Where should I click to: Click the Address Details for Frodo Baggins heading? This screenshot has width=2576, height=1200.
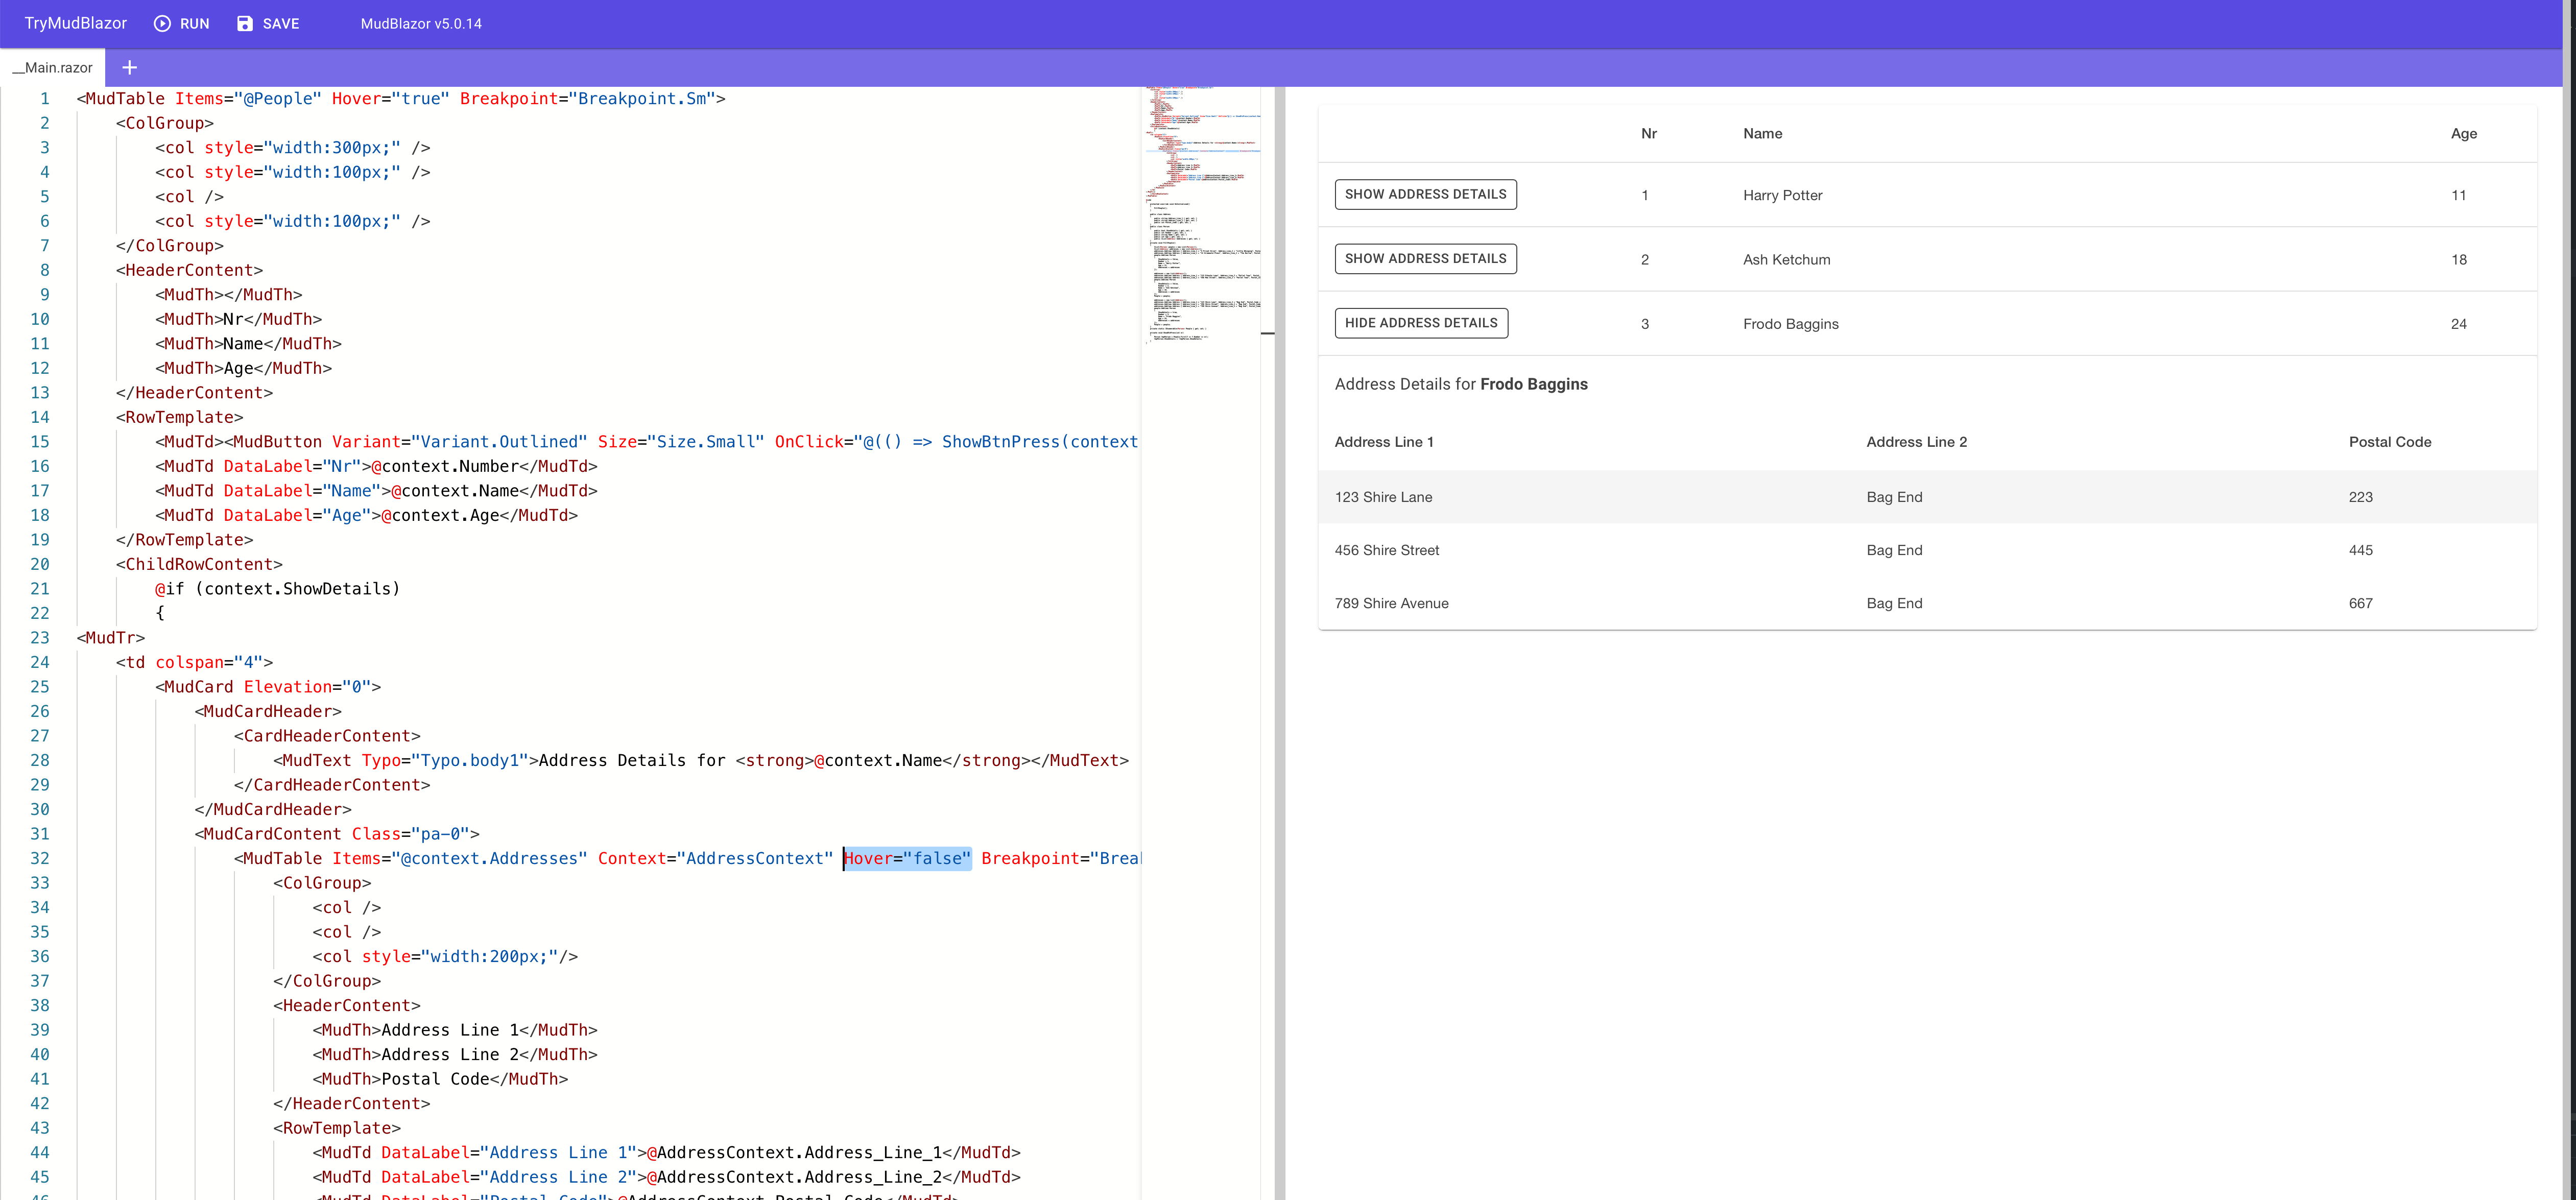1461,384
